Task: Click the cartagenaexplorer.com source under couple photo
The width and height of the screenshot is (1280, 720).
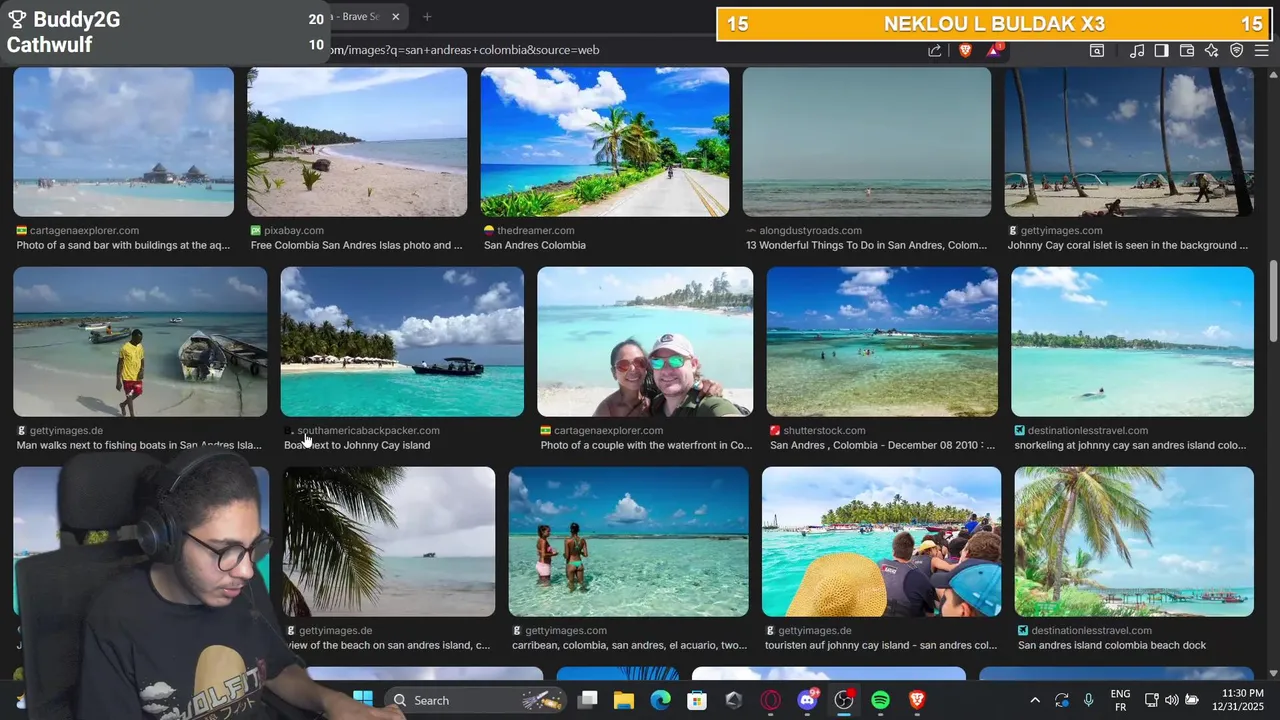Action: coord(608,430)
